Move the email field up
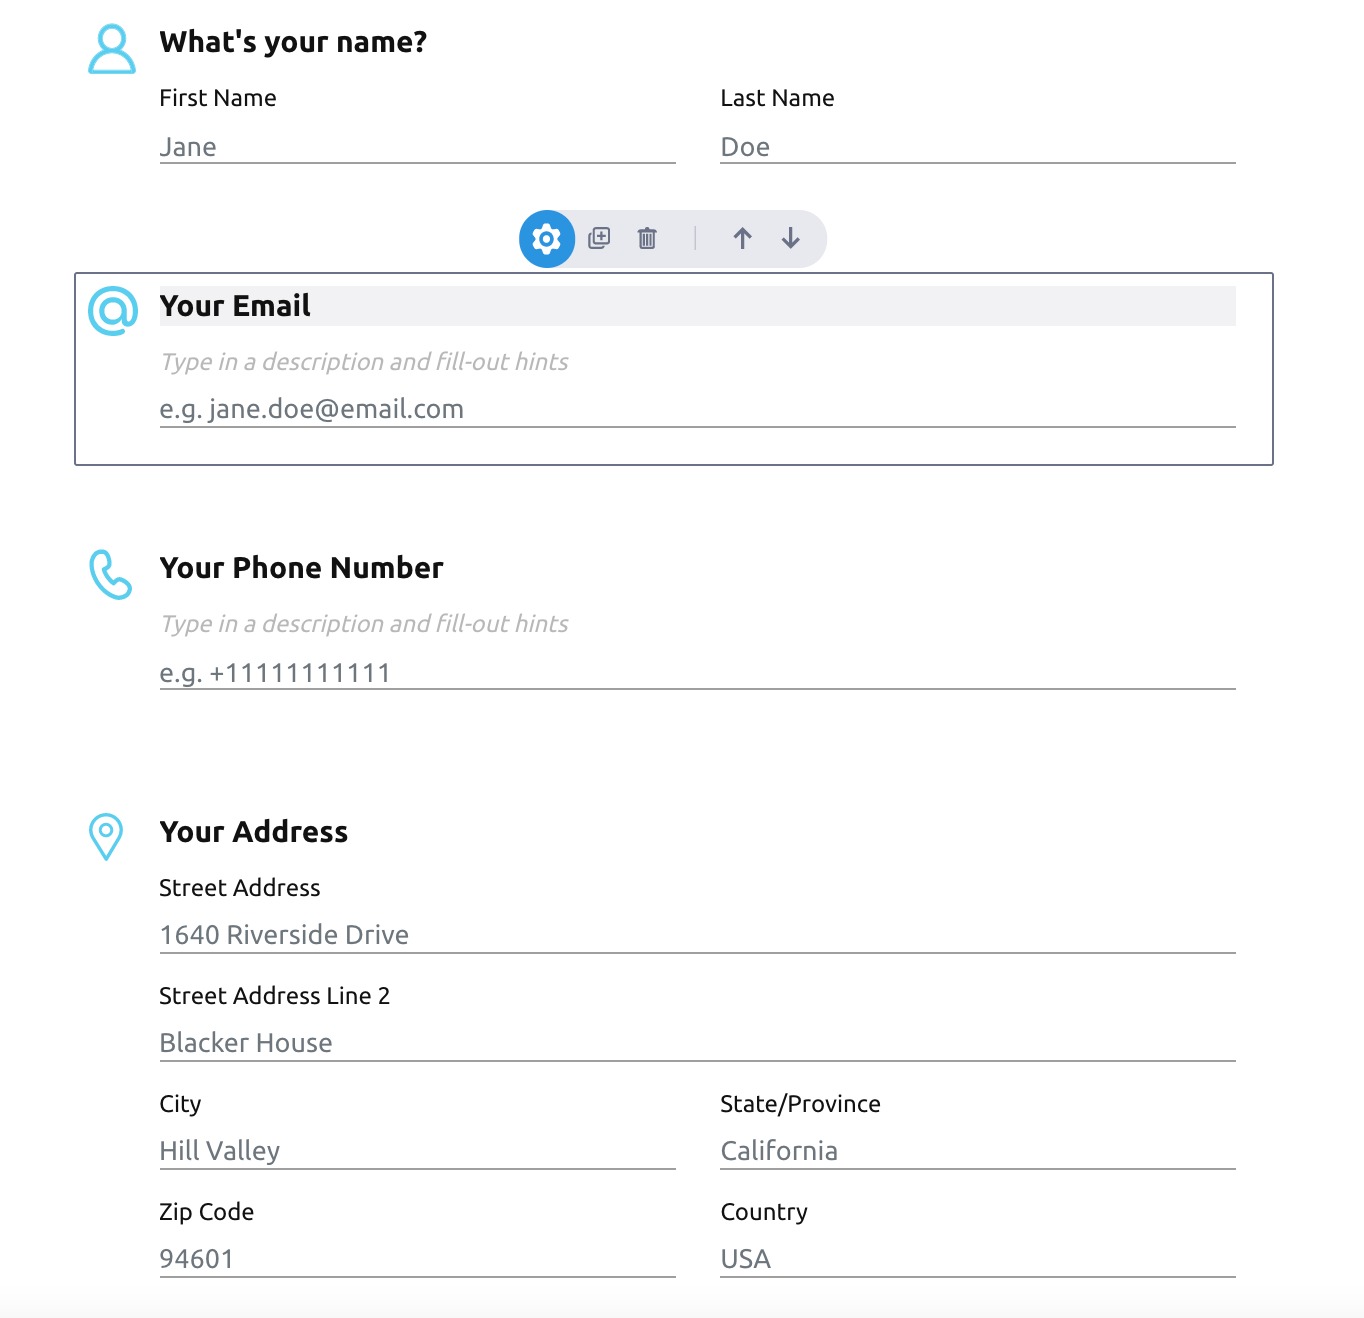This screenshot has height=1318, width=1364. pos(743,239)
